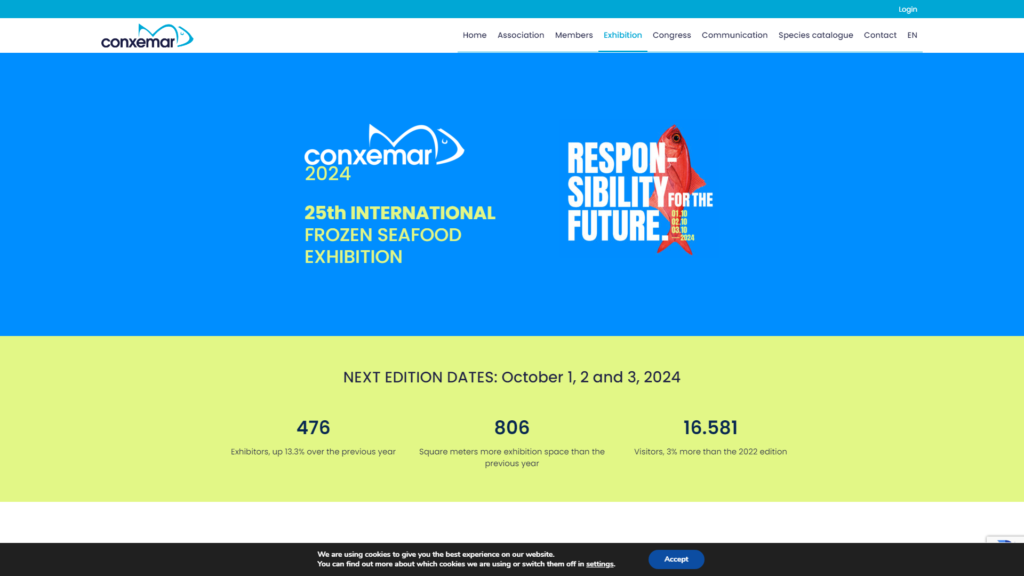Open the Species catalogue menu item
The width and height of the screenshot is (1024, 576).
pos(815,35)
